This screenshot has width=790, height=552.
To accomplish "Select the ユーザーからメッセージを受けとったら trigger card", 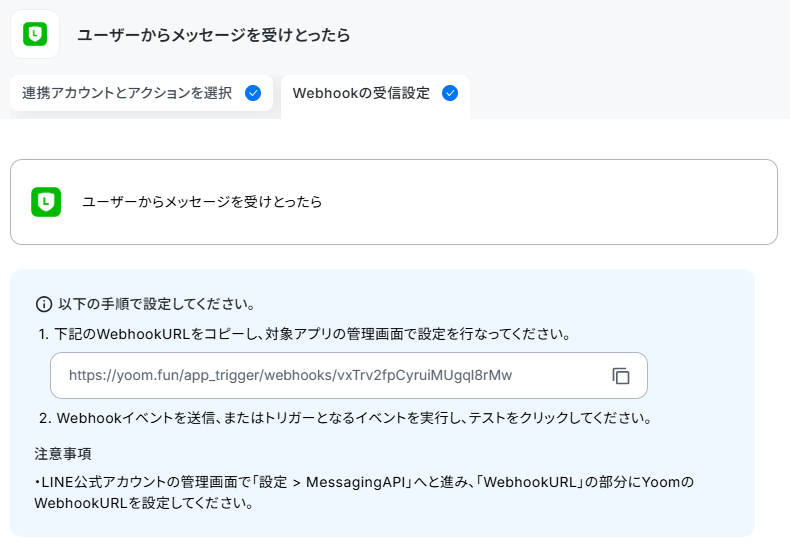I will [x=394, y=202].
